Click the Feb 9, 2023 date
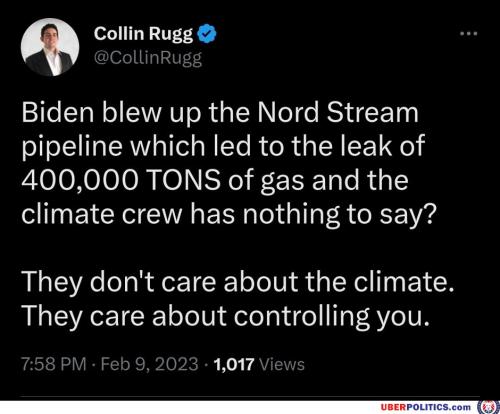Viewport: 500px width, 414px height. 149,364
